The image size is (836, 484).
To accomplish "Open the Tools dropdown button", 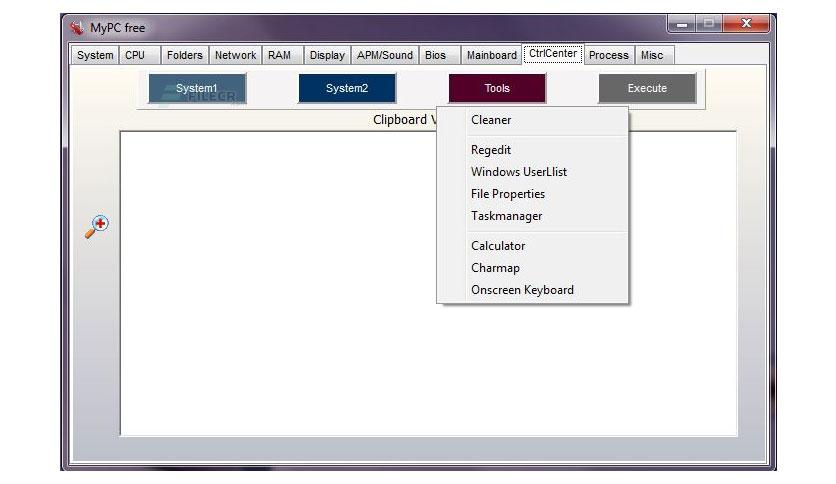I will coord(497,88).
